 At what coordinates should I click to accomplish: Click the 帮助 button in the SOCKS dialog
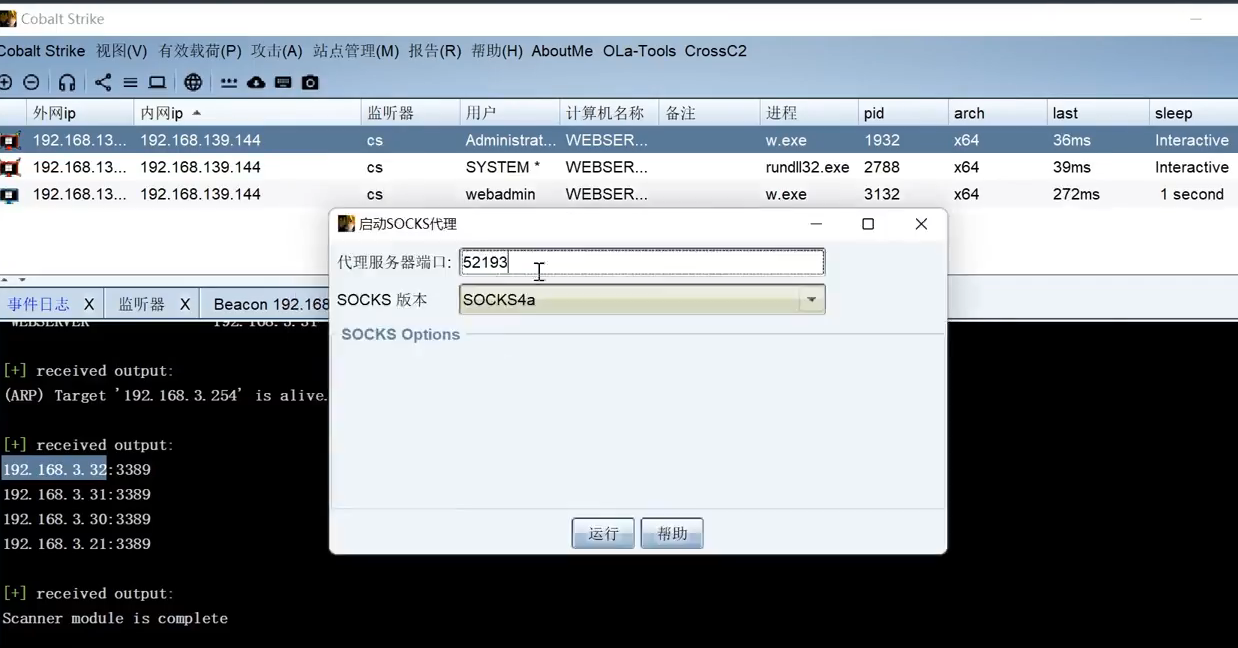[x=672, y=533]
